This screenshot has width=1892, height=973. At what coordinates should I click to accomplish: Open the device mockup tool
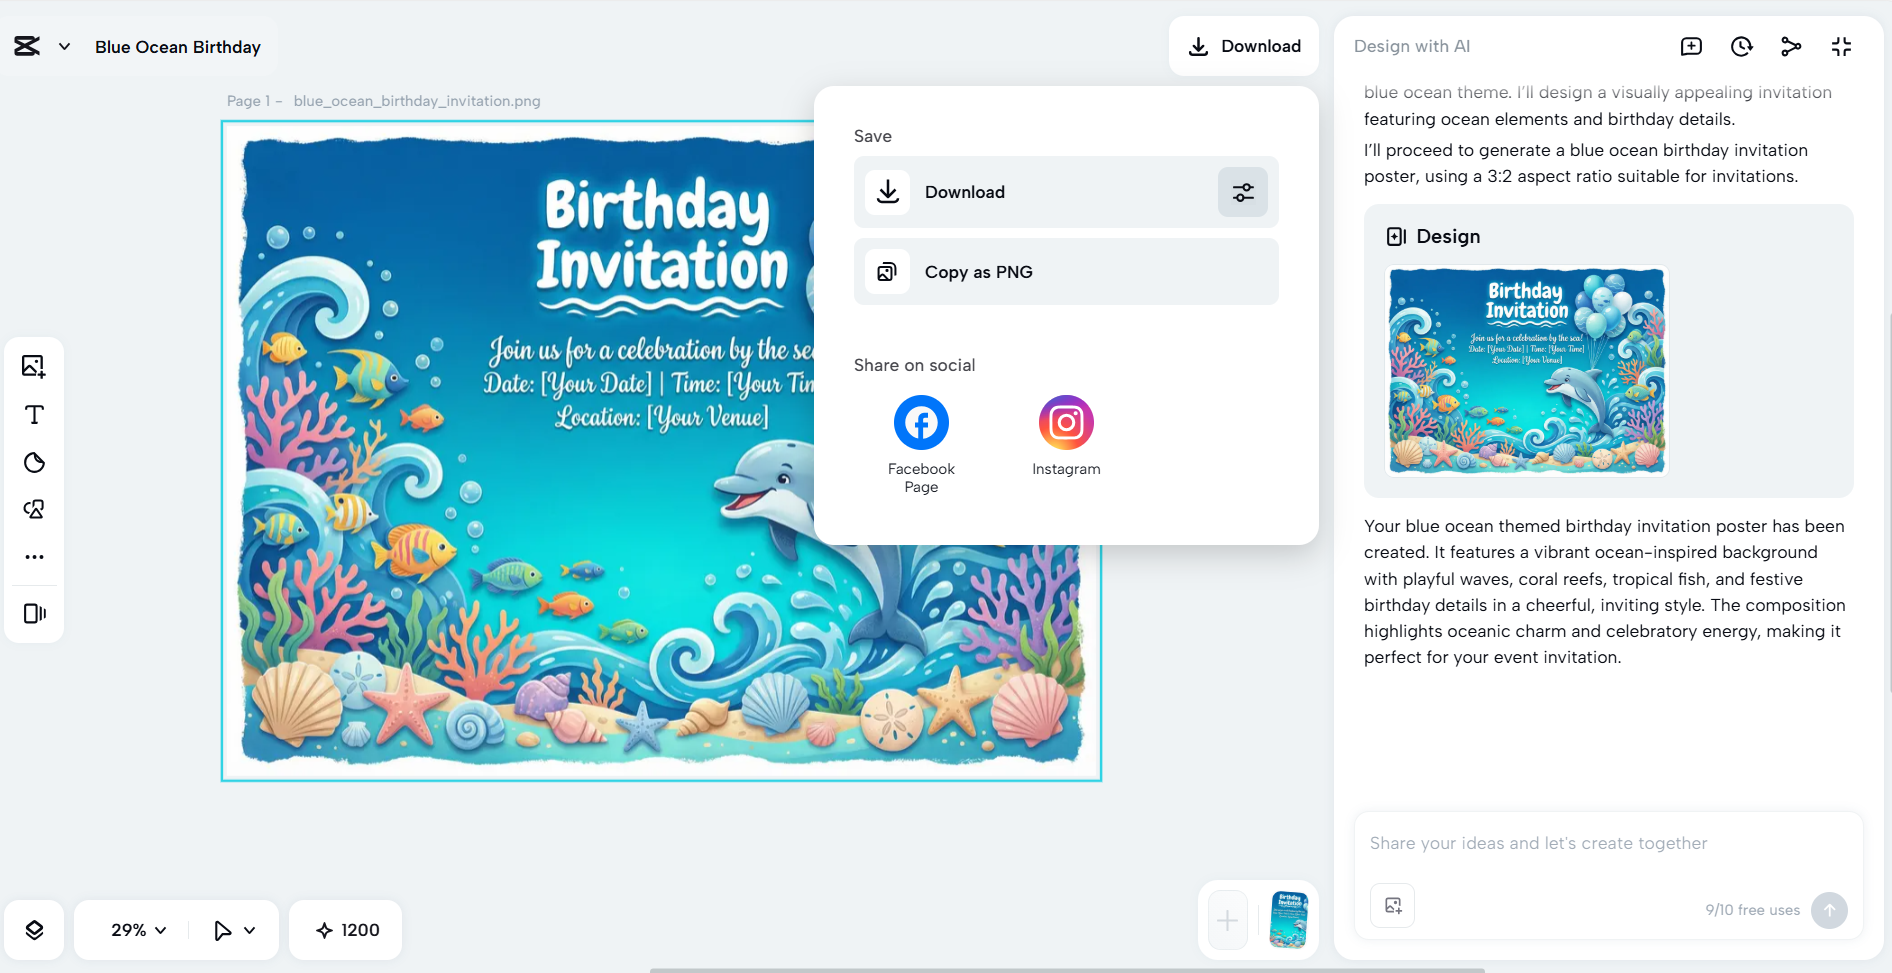34,613
